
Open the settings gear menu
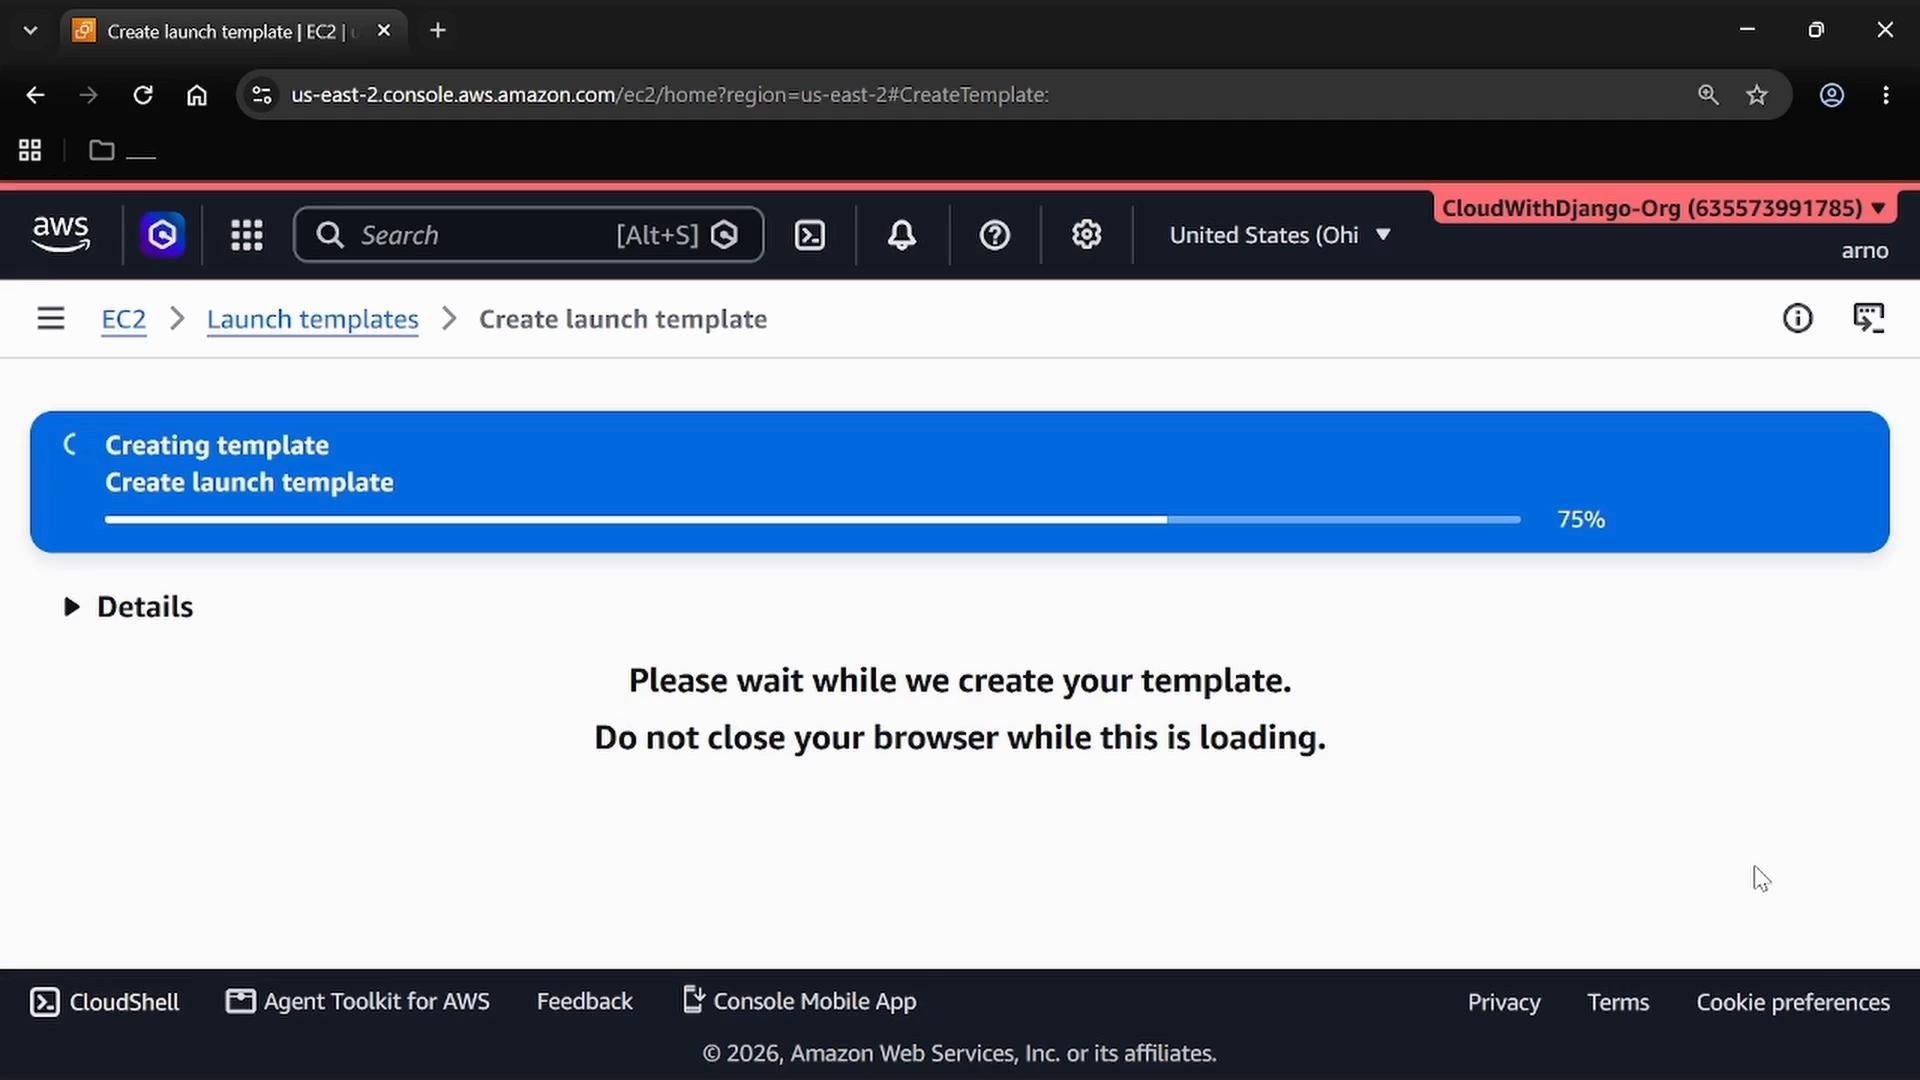pos(1086,235)
